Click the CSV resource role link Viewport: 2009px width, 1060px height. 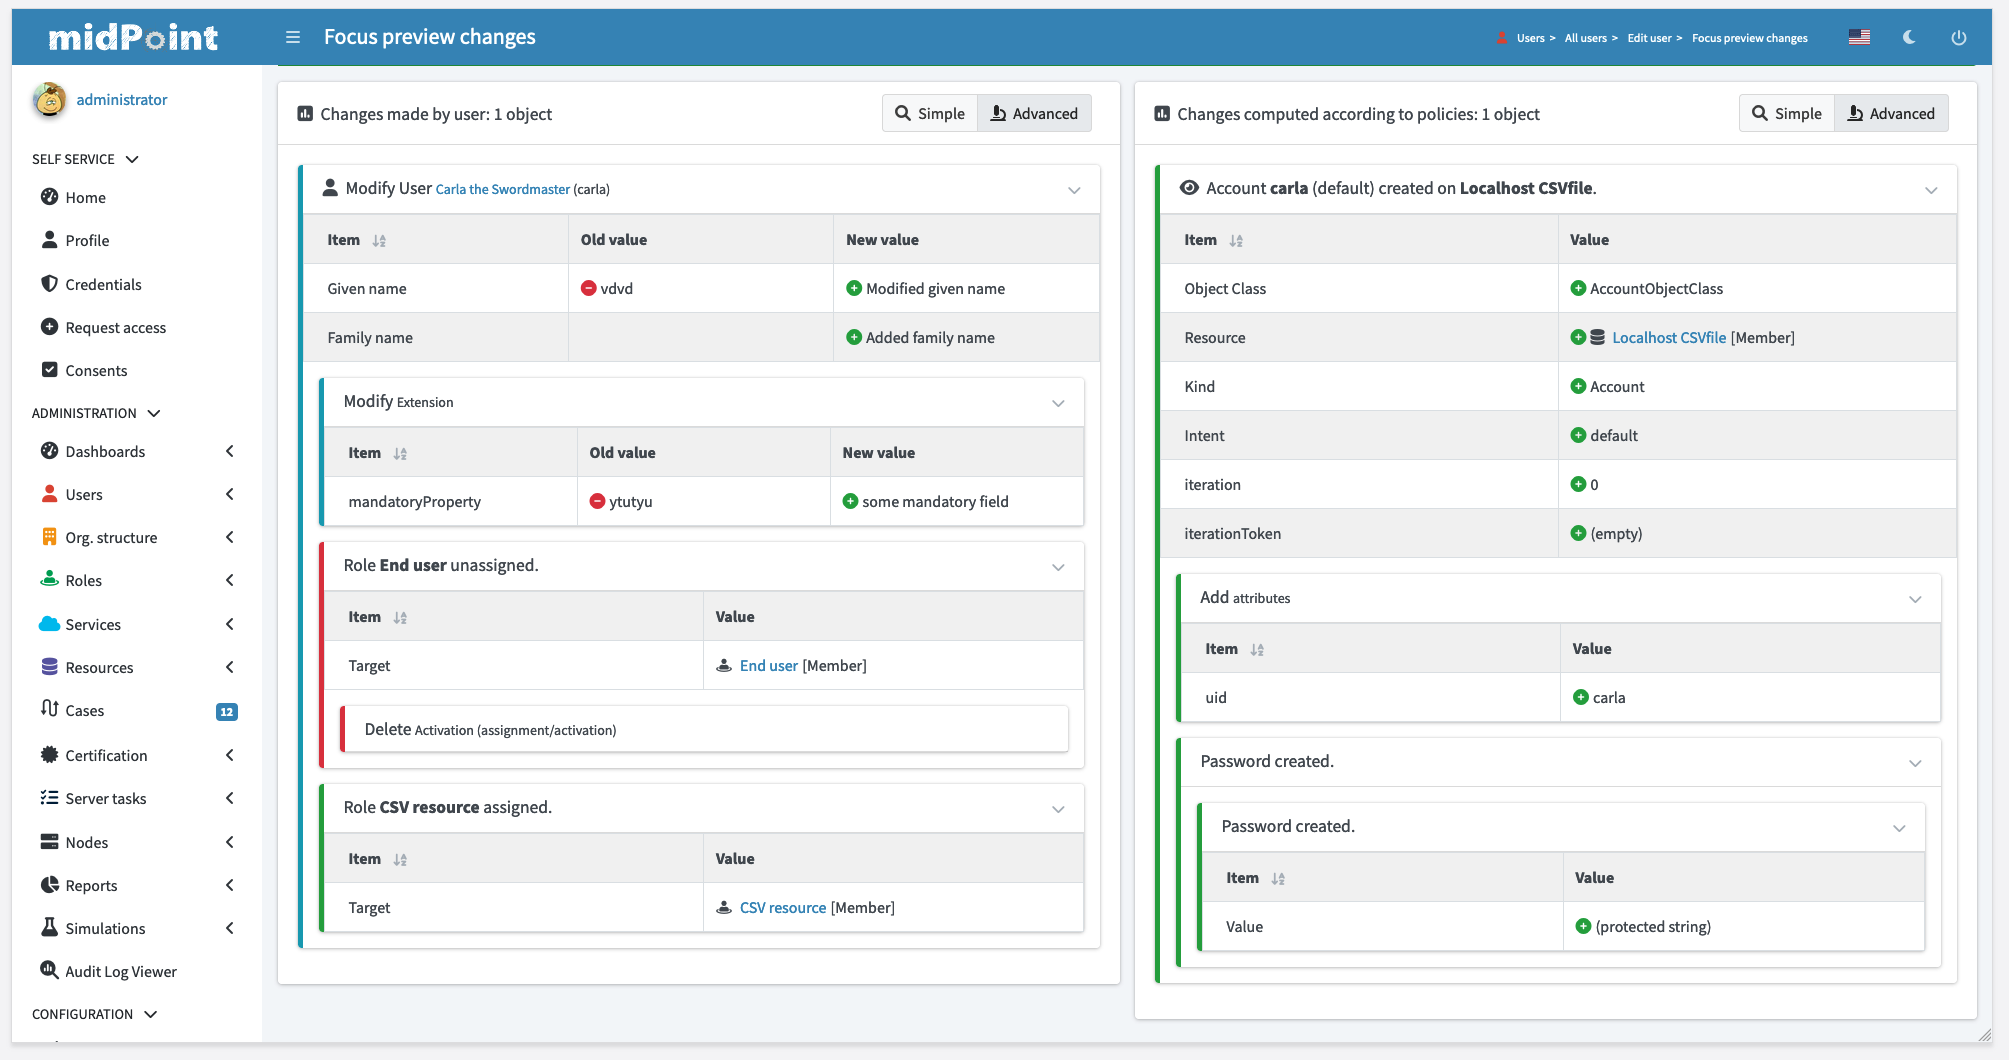click(x=782, y=908)
